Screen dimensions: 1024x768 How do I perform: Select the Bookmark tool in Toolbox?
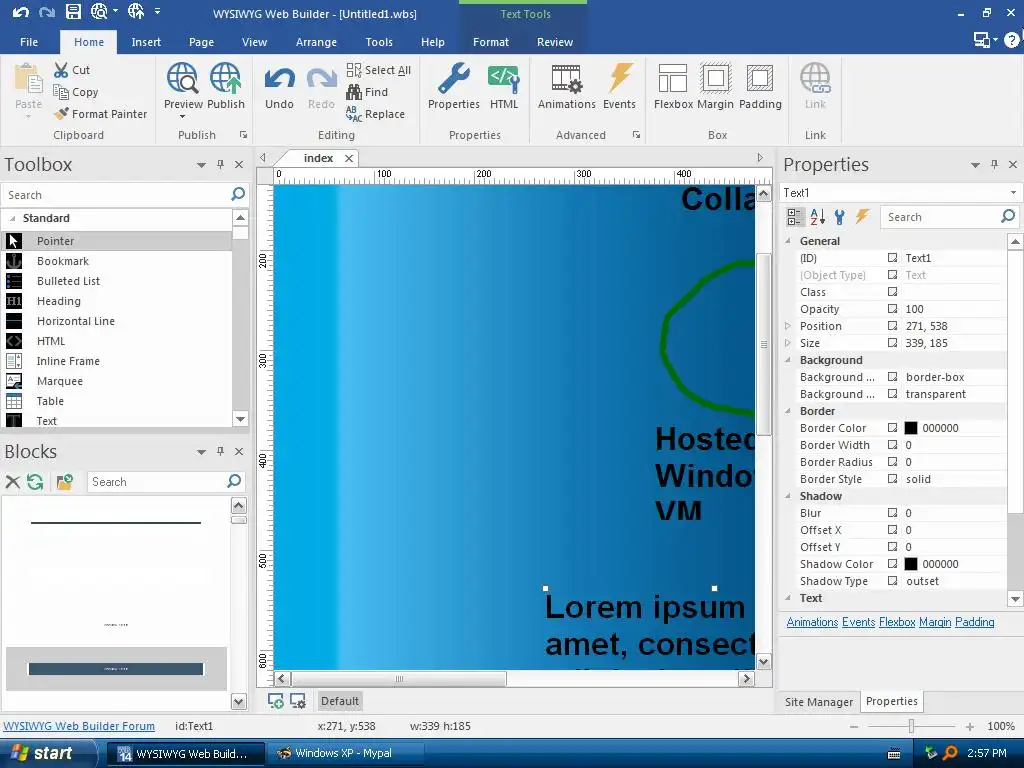[x=118, y=261]
